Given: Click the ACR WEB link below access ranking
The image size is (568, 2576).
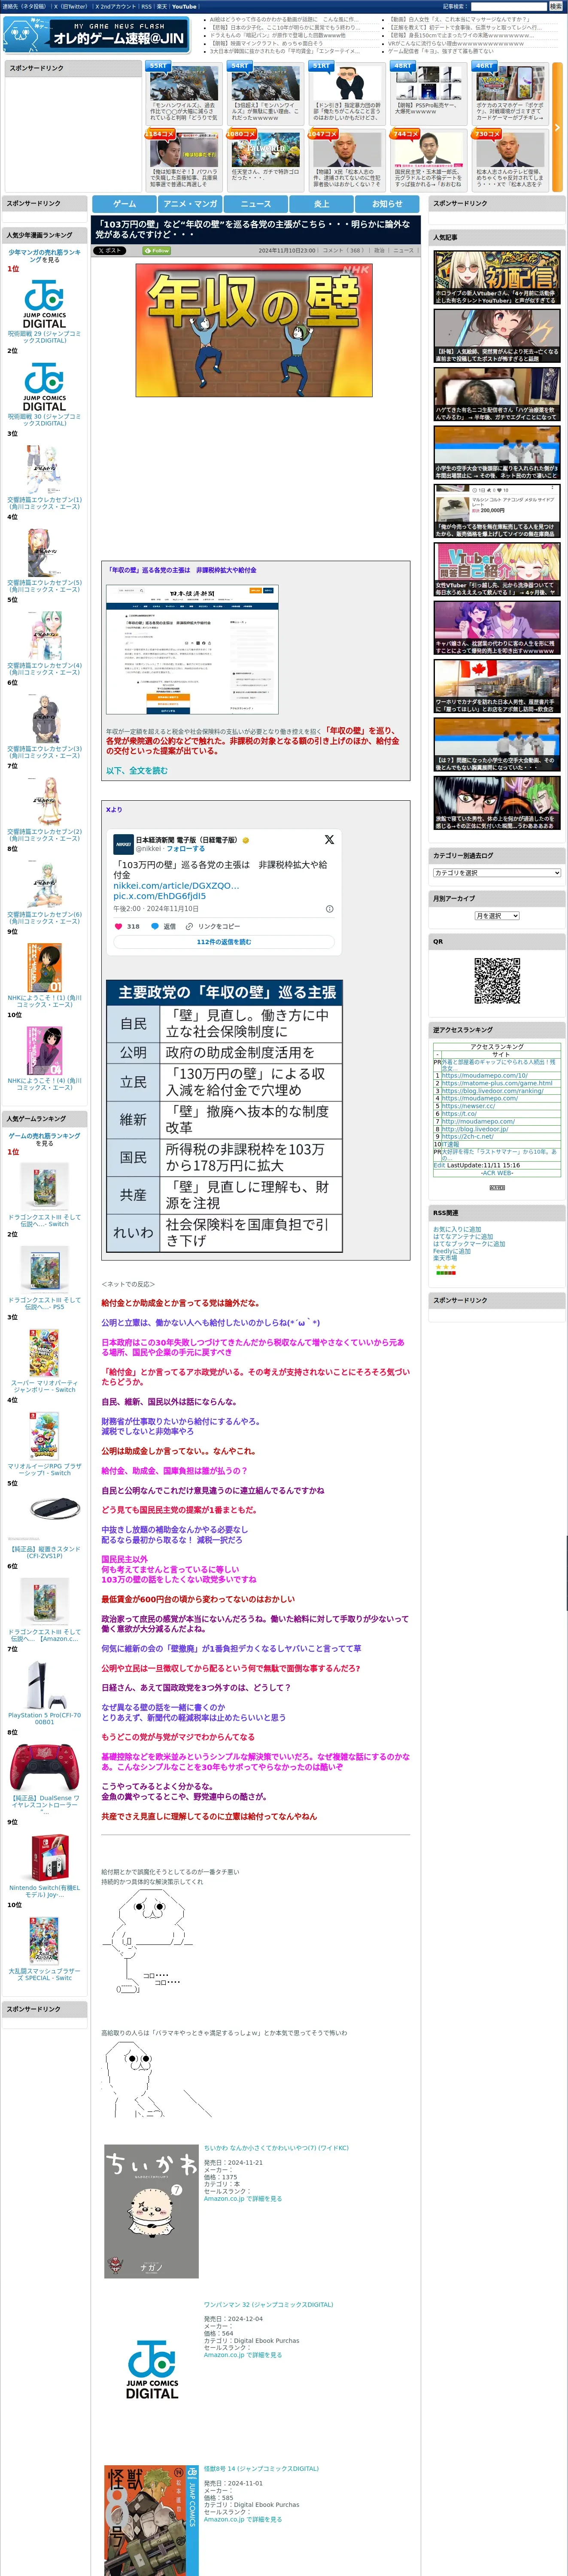Looking at the screenshot, I should (x=497, y=1173).
